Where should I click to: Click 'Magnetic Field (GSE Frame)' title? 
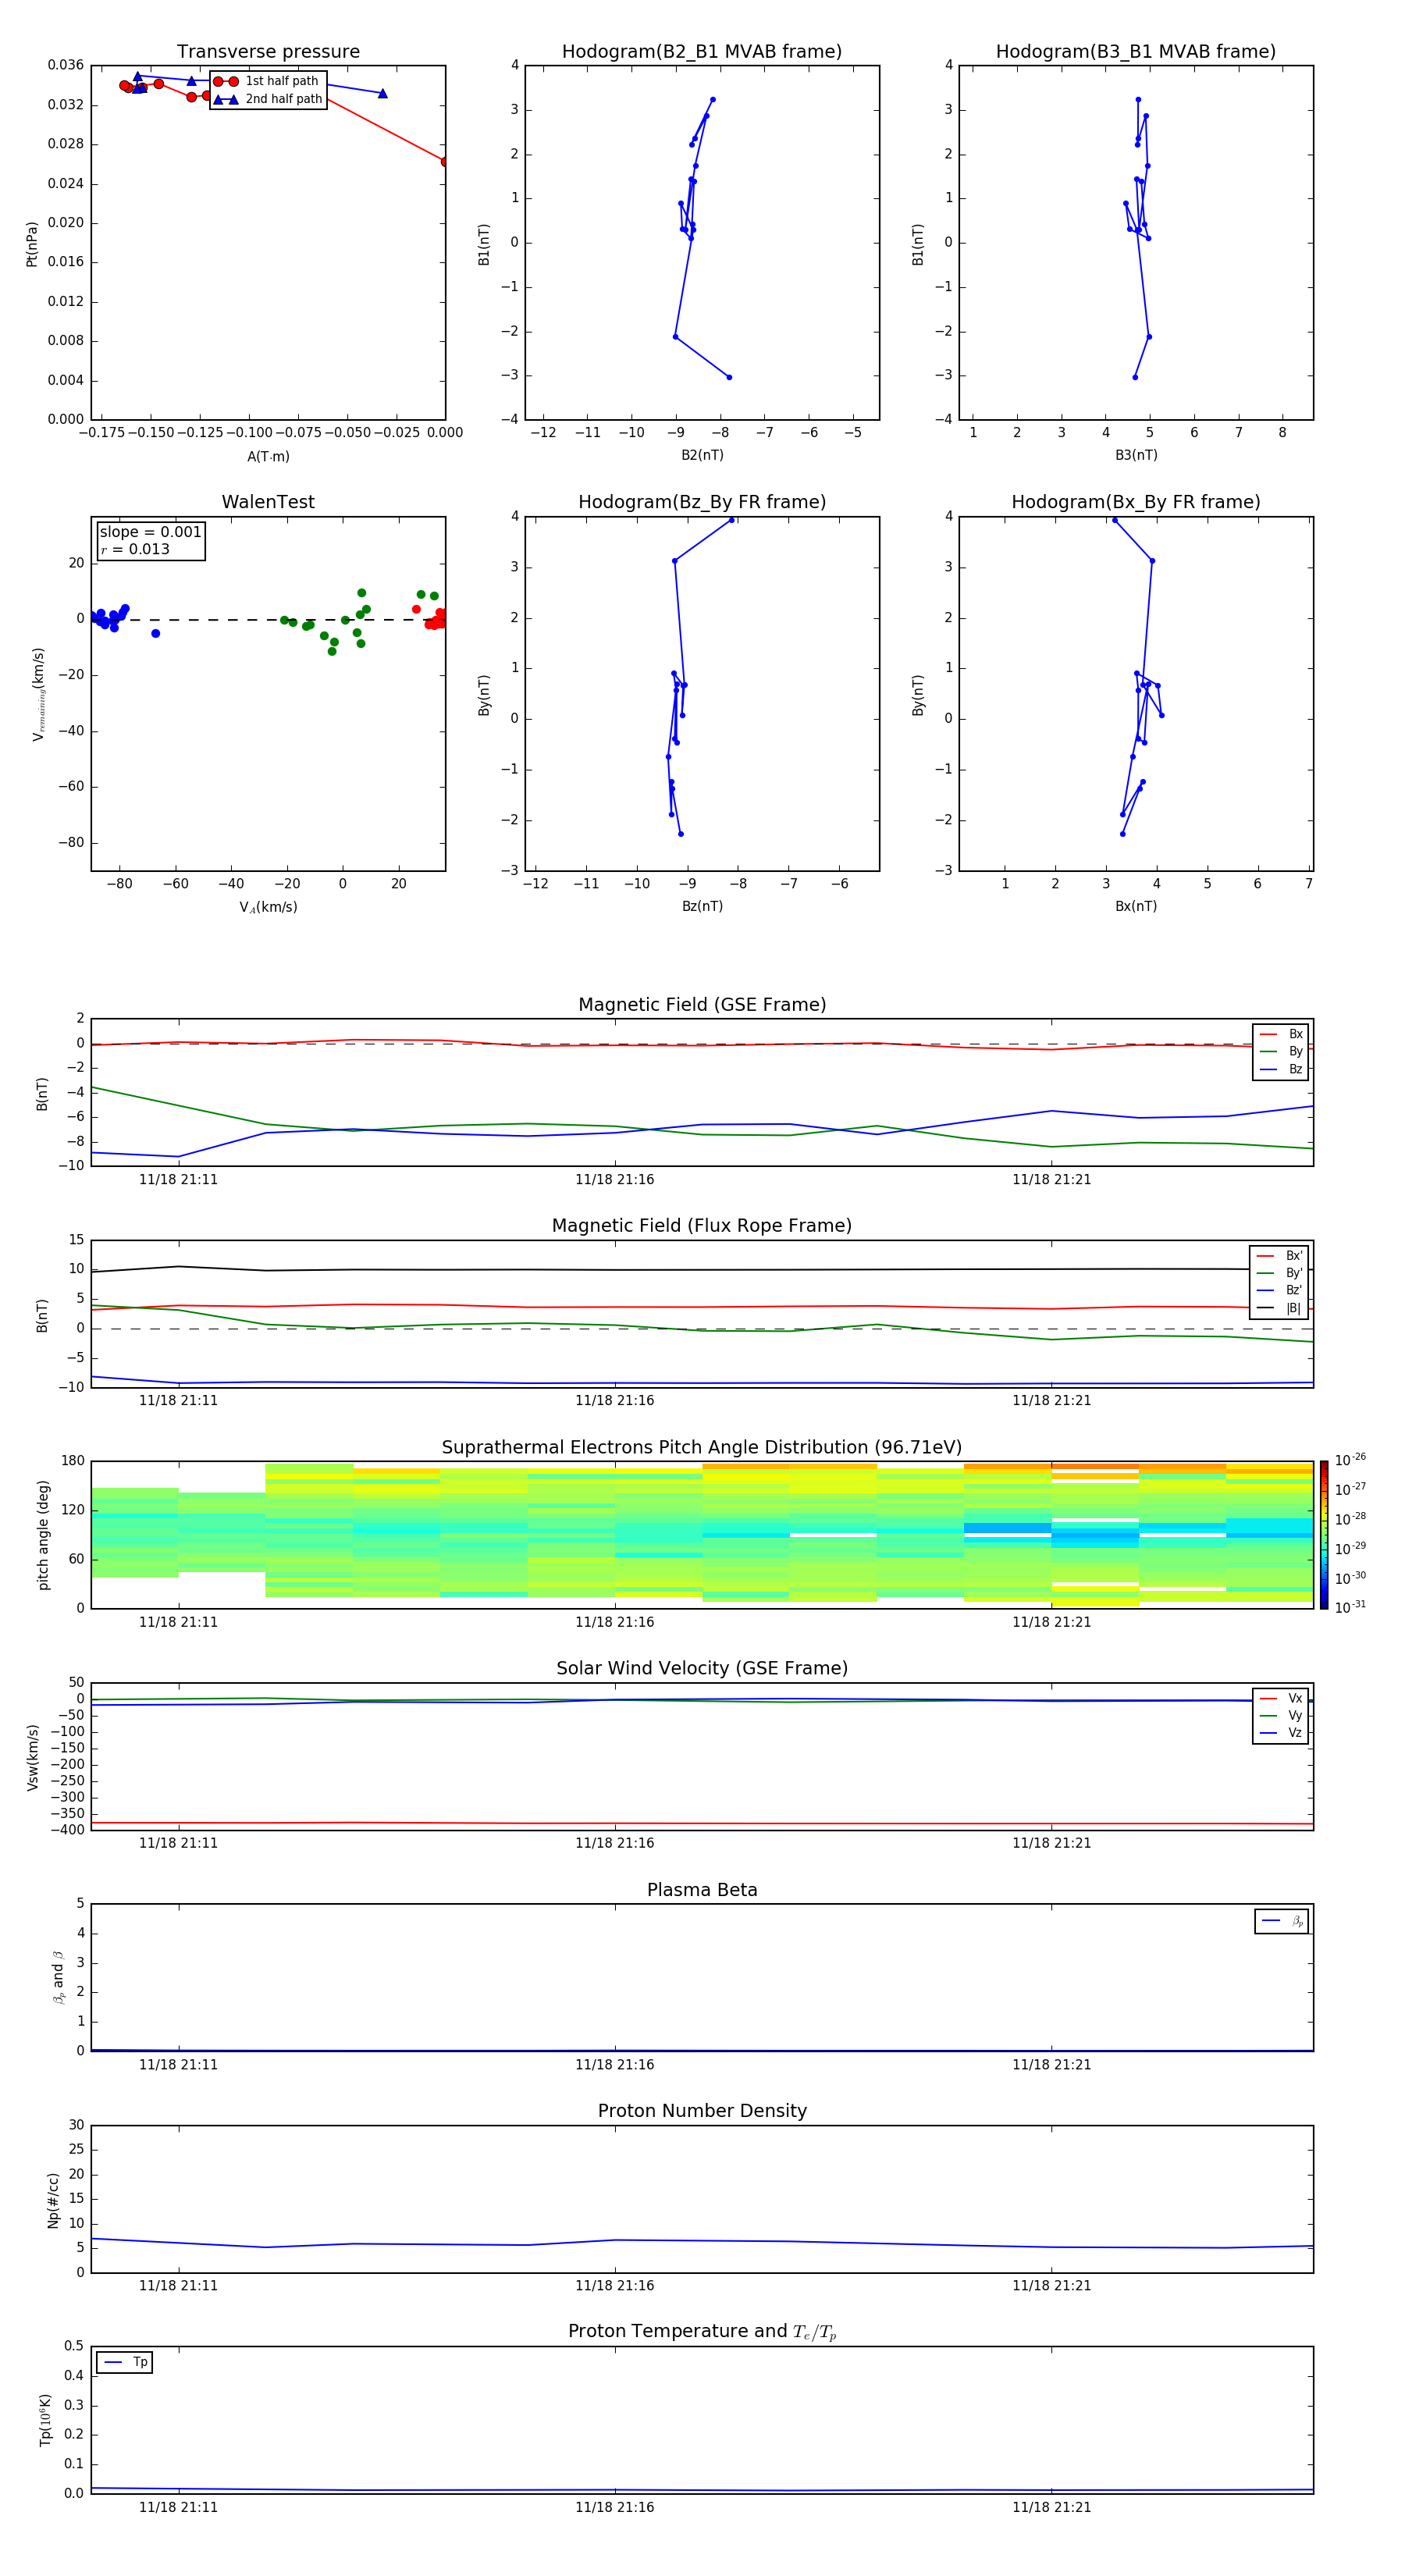point(702,1005)
